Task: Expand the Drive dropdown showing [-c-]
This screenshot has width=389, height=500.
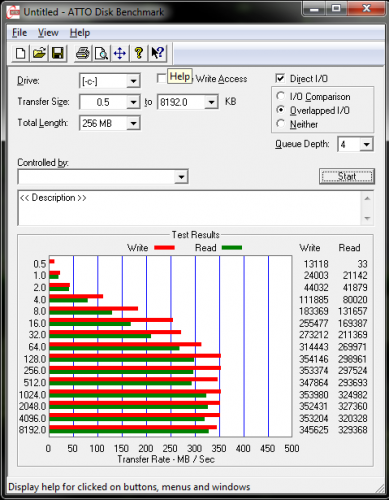Action: 133,81
